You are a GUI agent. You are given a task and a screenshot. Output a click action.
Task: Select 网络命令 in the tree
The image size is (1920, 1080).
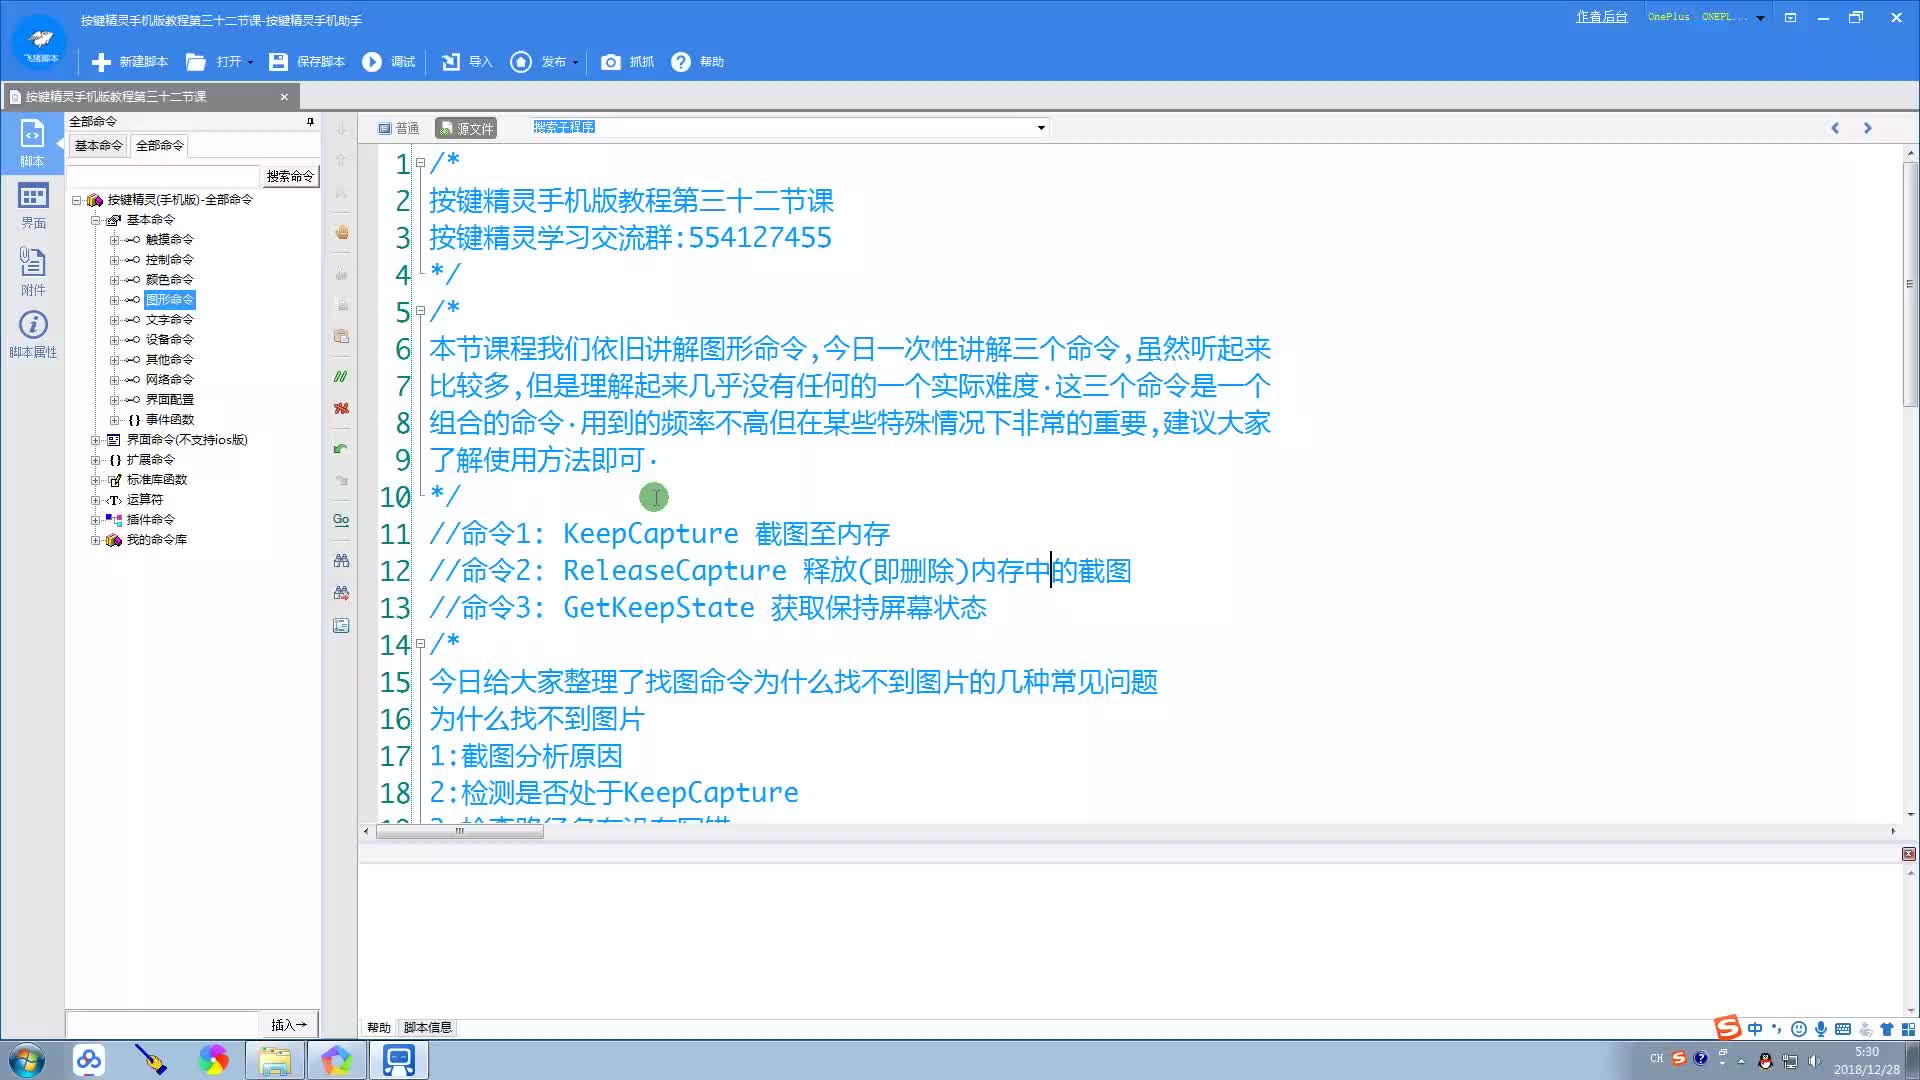click(169, 380)
